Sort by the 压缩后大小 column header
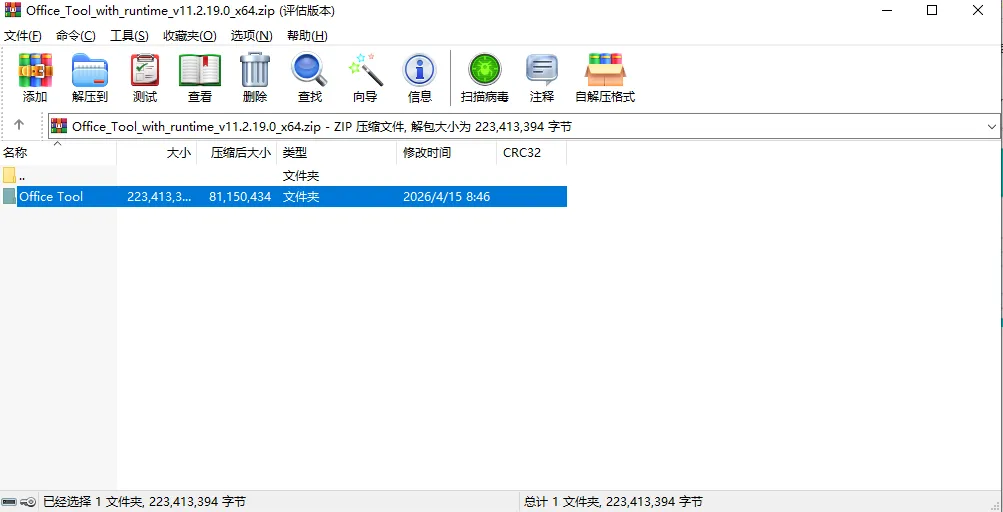Viewport: 1003px width, 512px height. point(236,153)
